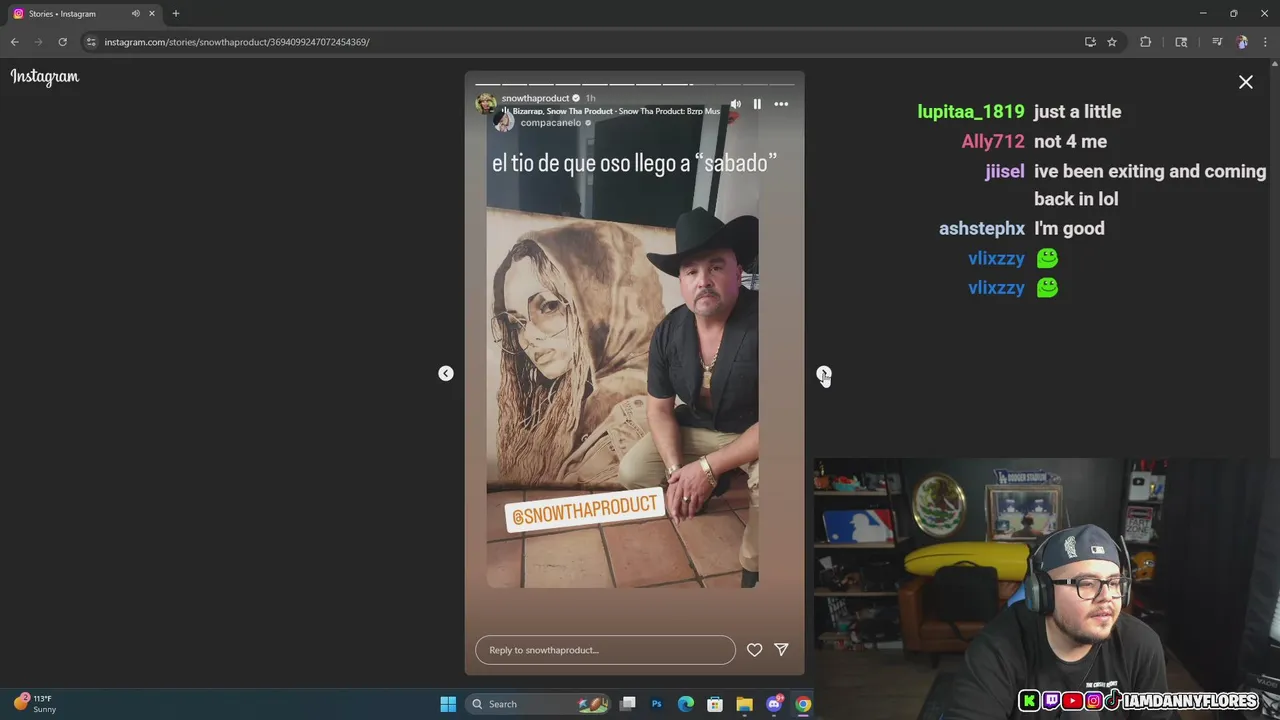Image resolution: width=1280 pixels, height=720 pixels.
Task: Close the Stories Instagram tab
Action: [x=152, y=14]
